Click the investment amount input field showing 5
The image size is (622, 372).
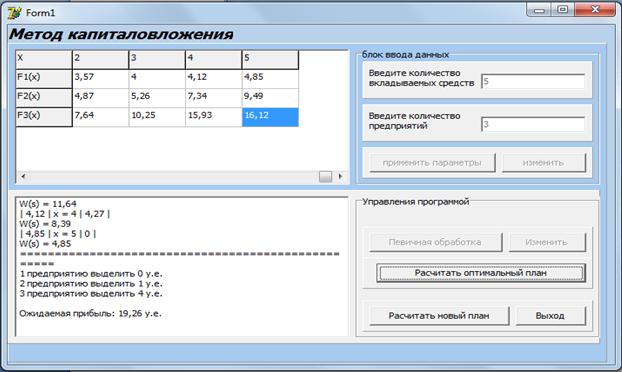click(x=533, y=81)
